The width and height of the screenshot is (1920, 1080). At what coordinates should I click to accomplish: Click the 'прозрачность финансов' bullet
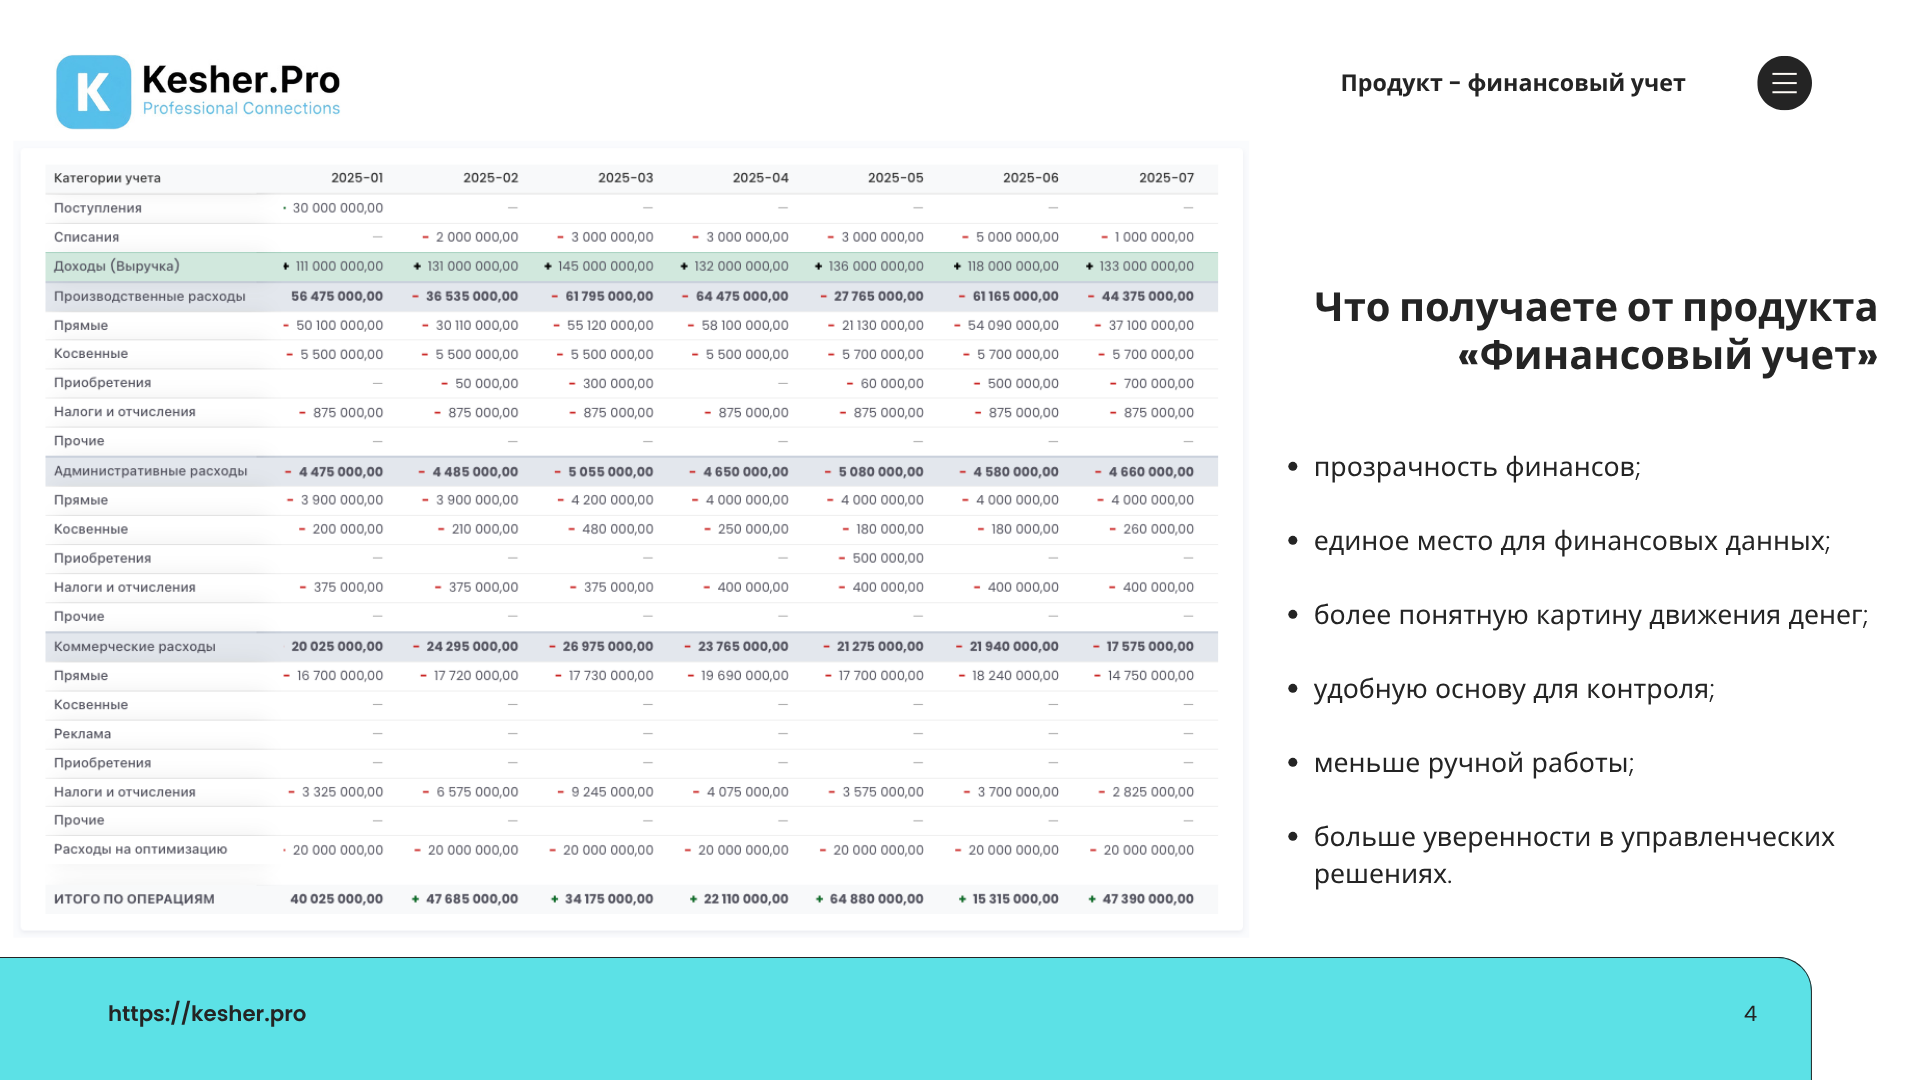pyautogui.click(x=1477, y=467)
